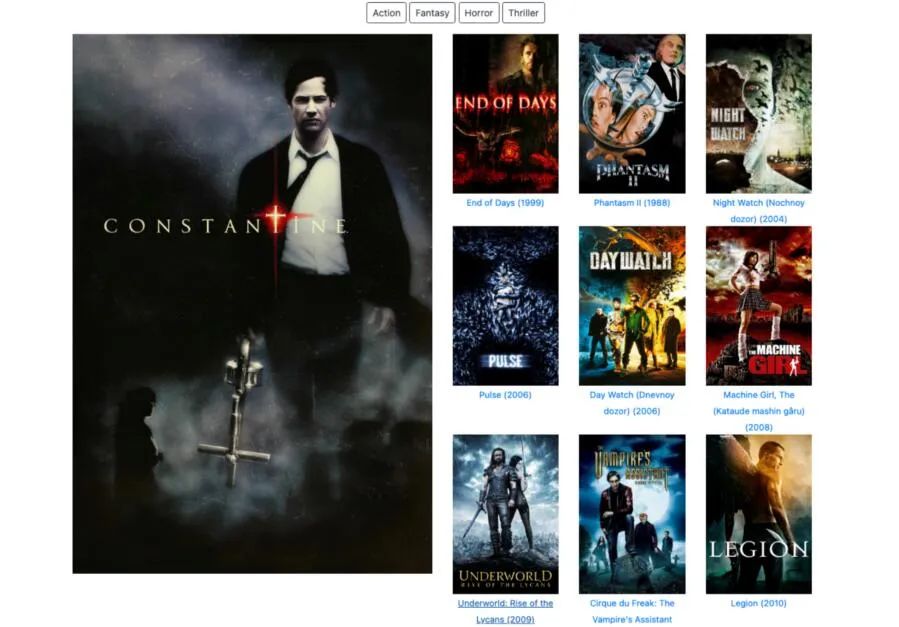
Task: Open the End of Days poster thumbnail
Action: [505, 113]
